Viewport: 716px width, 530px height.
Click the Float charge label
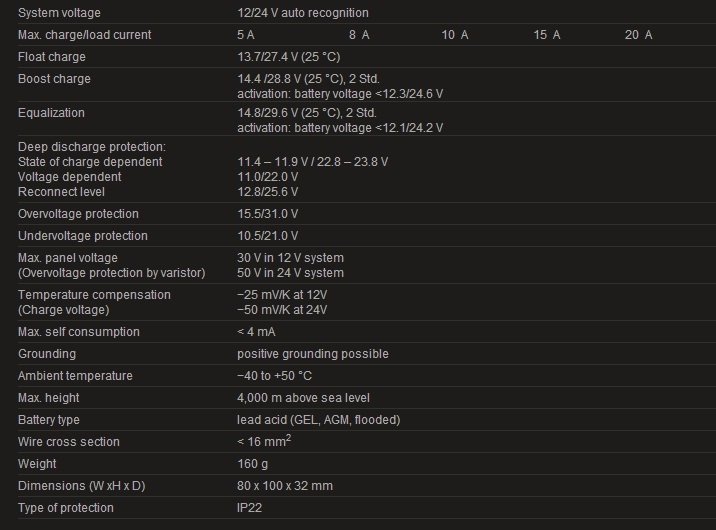(x=52, y=57)
